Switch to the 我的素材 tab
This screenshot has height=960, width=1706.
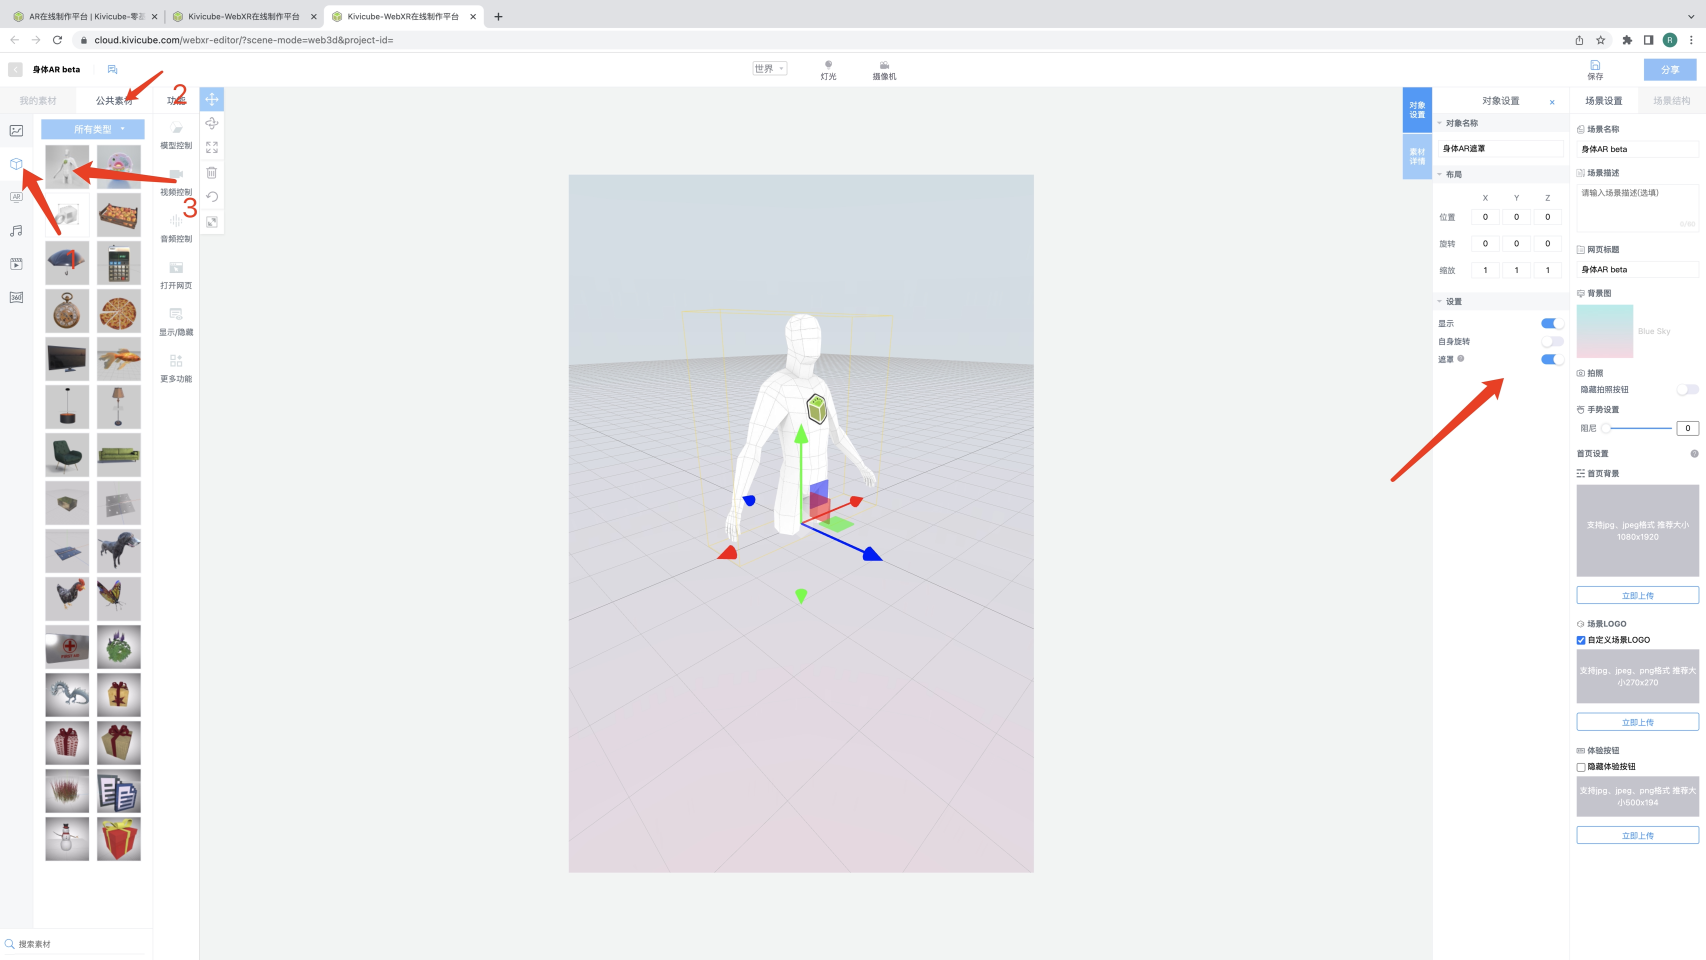tap(38, 101)
